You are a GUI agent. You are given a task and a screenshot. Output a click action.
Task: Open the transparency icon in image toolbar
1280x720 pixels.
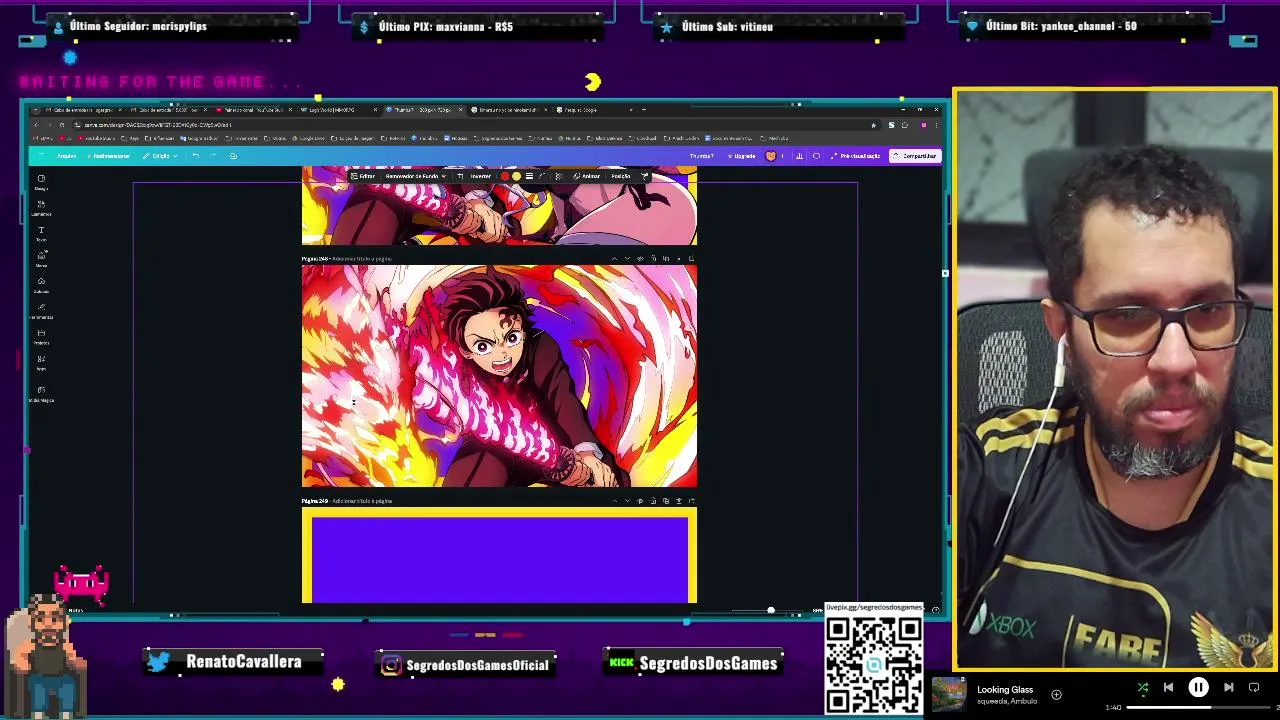(558, 176)
